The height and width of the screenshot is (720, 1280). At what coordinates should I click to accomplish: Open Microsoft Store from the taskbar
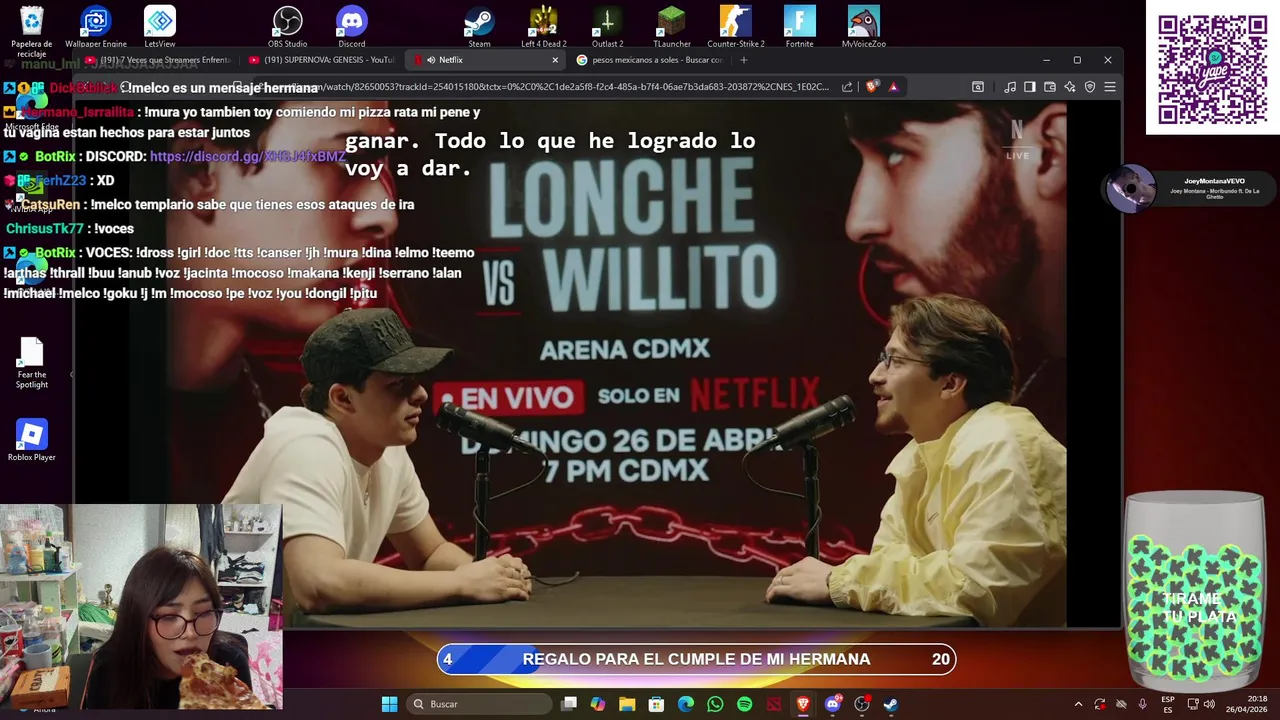[x=656, y=704]
